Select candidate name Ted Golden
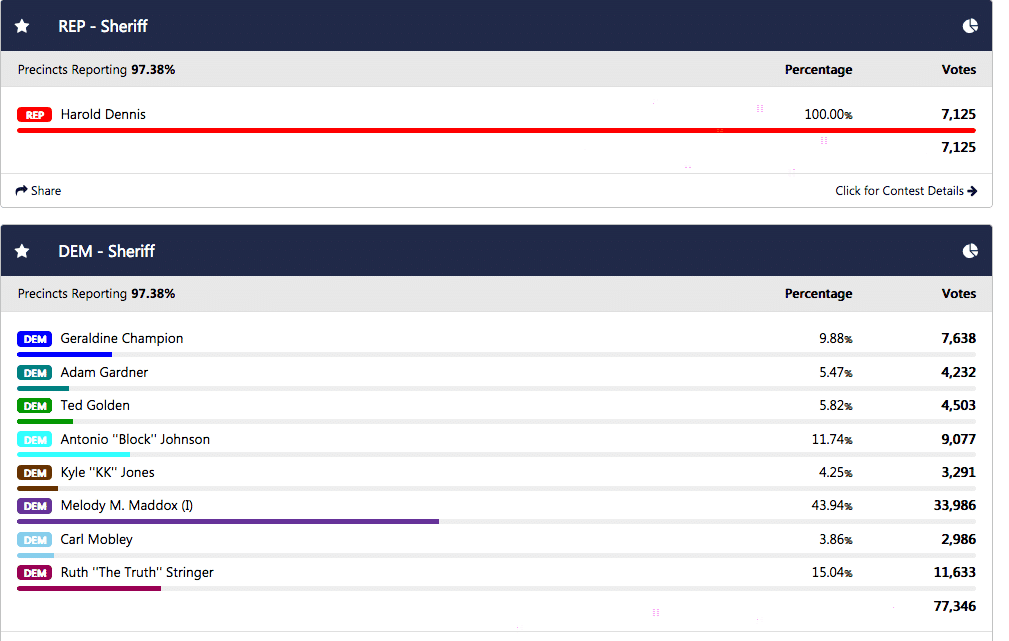 coord(95,405)
